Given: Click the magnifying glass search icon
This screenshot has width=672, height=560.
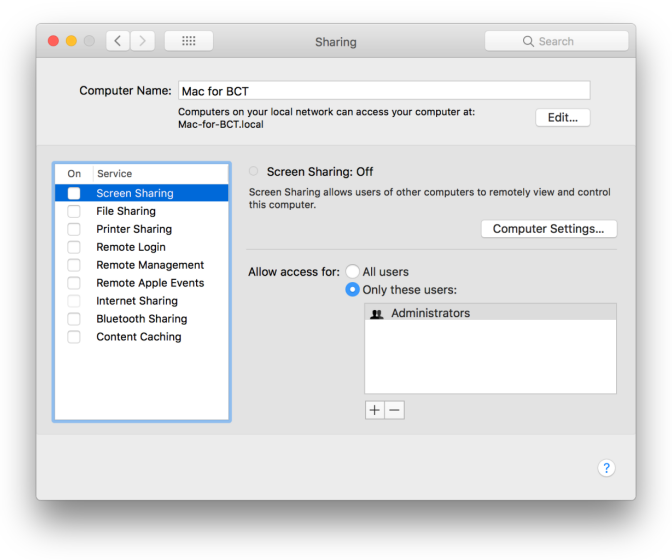Looking at the screenshot, I should [528, 41].
